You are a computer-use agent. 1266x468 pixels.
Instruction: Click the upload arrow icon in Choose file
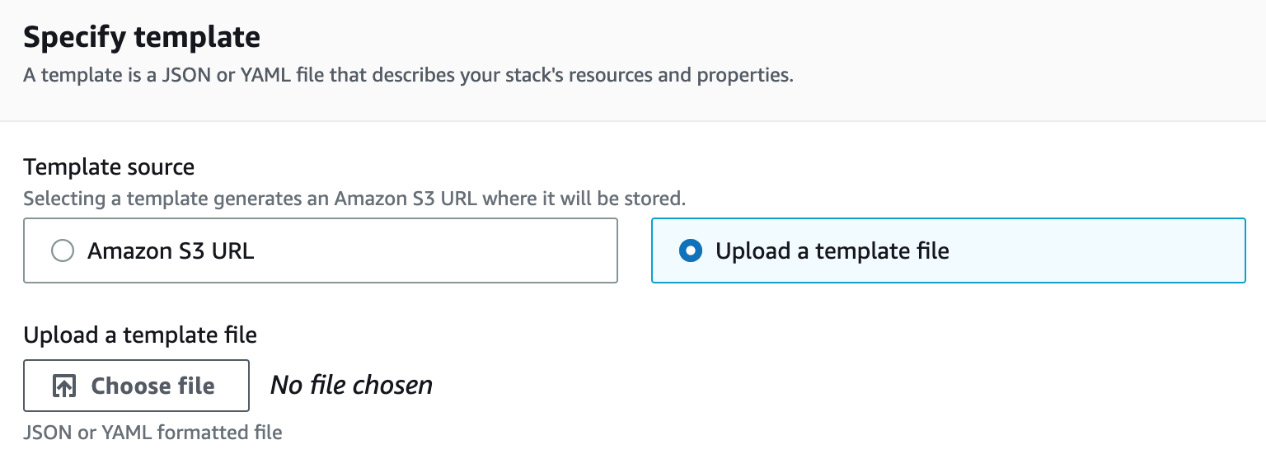(64, 387)
